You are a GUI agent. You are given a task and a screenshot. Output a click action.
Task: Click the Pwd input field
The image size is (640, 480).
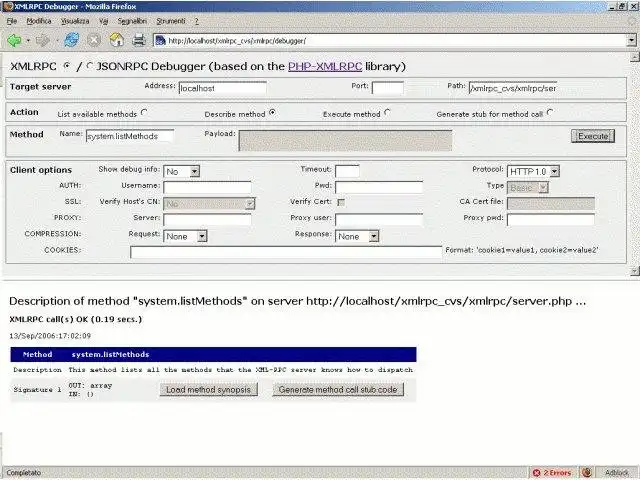click(379, 187)
